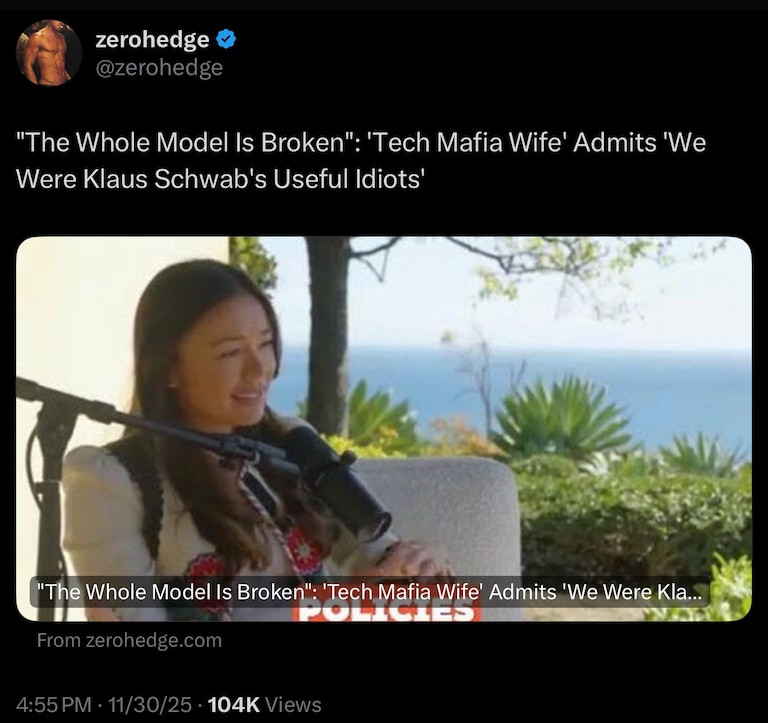Open the zerohedge display name link

point(152,39)
